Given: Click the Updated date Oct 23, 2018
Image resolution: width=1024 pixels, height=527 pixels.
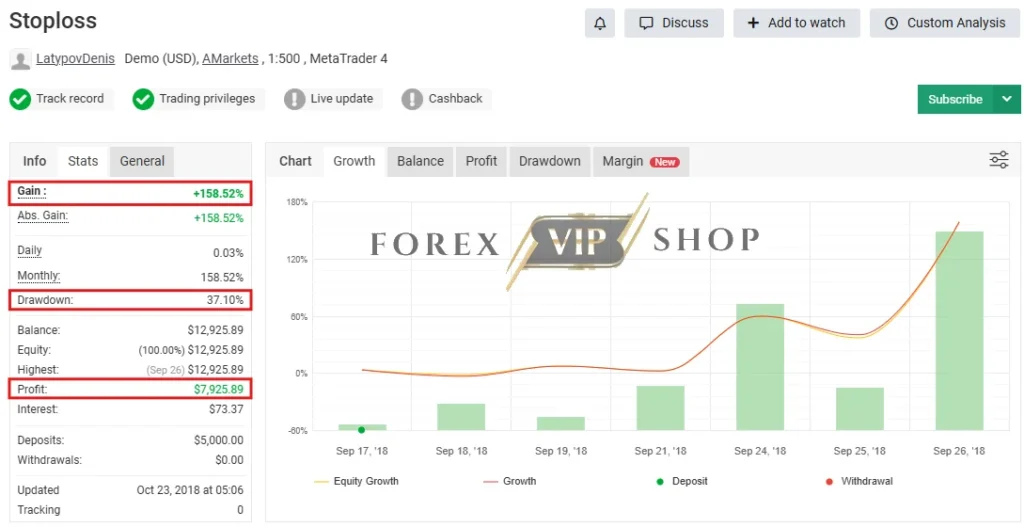Looking at the screenshot, I should click(x=190, y=490).
